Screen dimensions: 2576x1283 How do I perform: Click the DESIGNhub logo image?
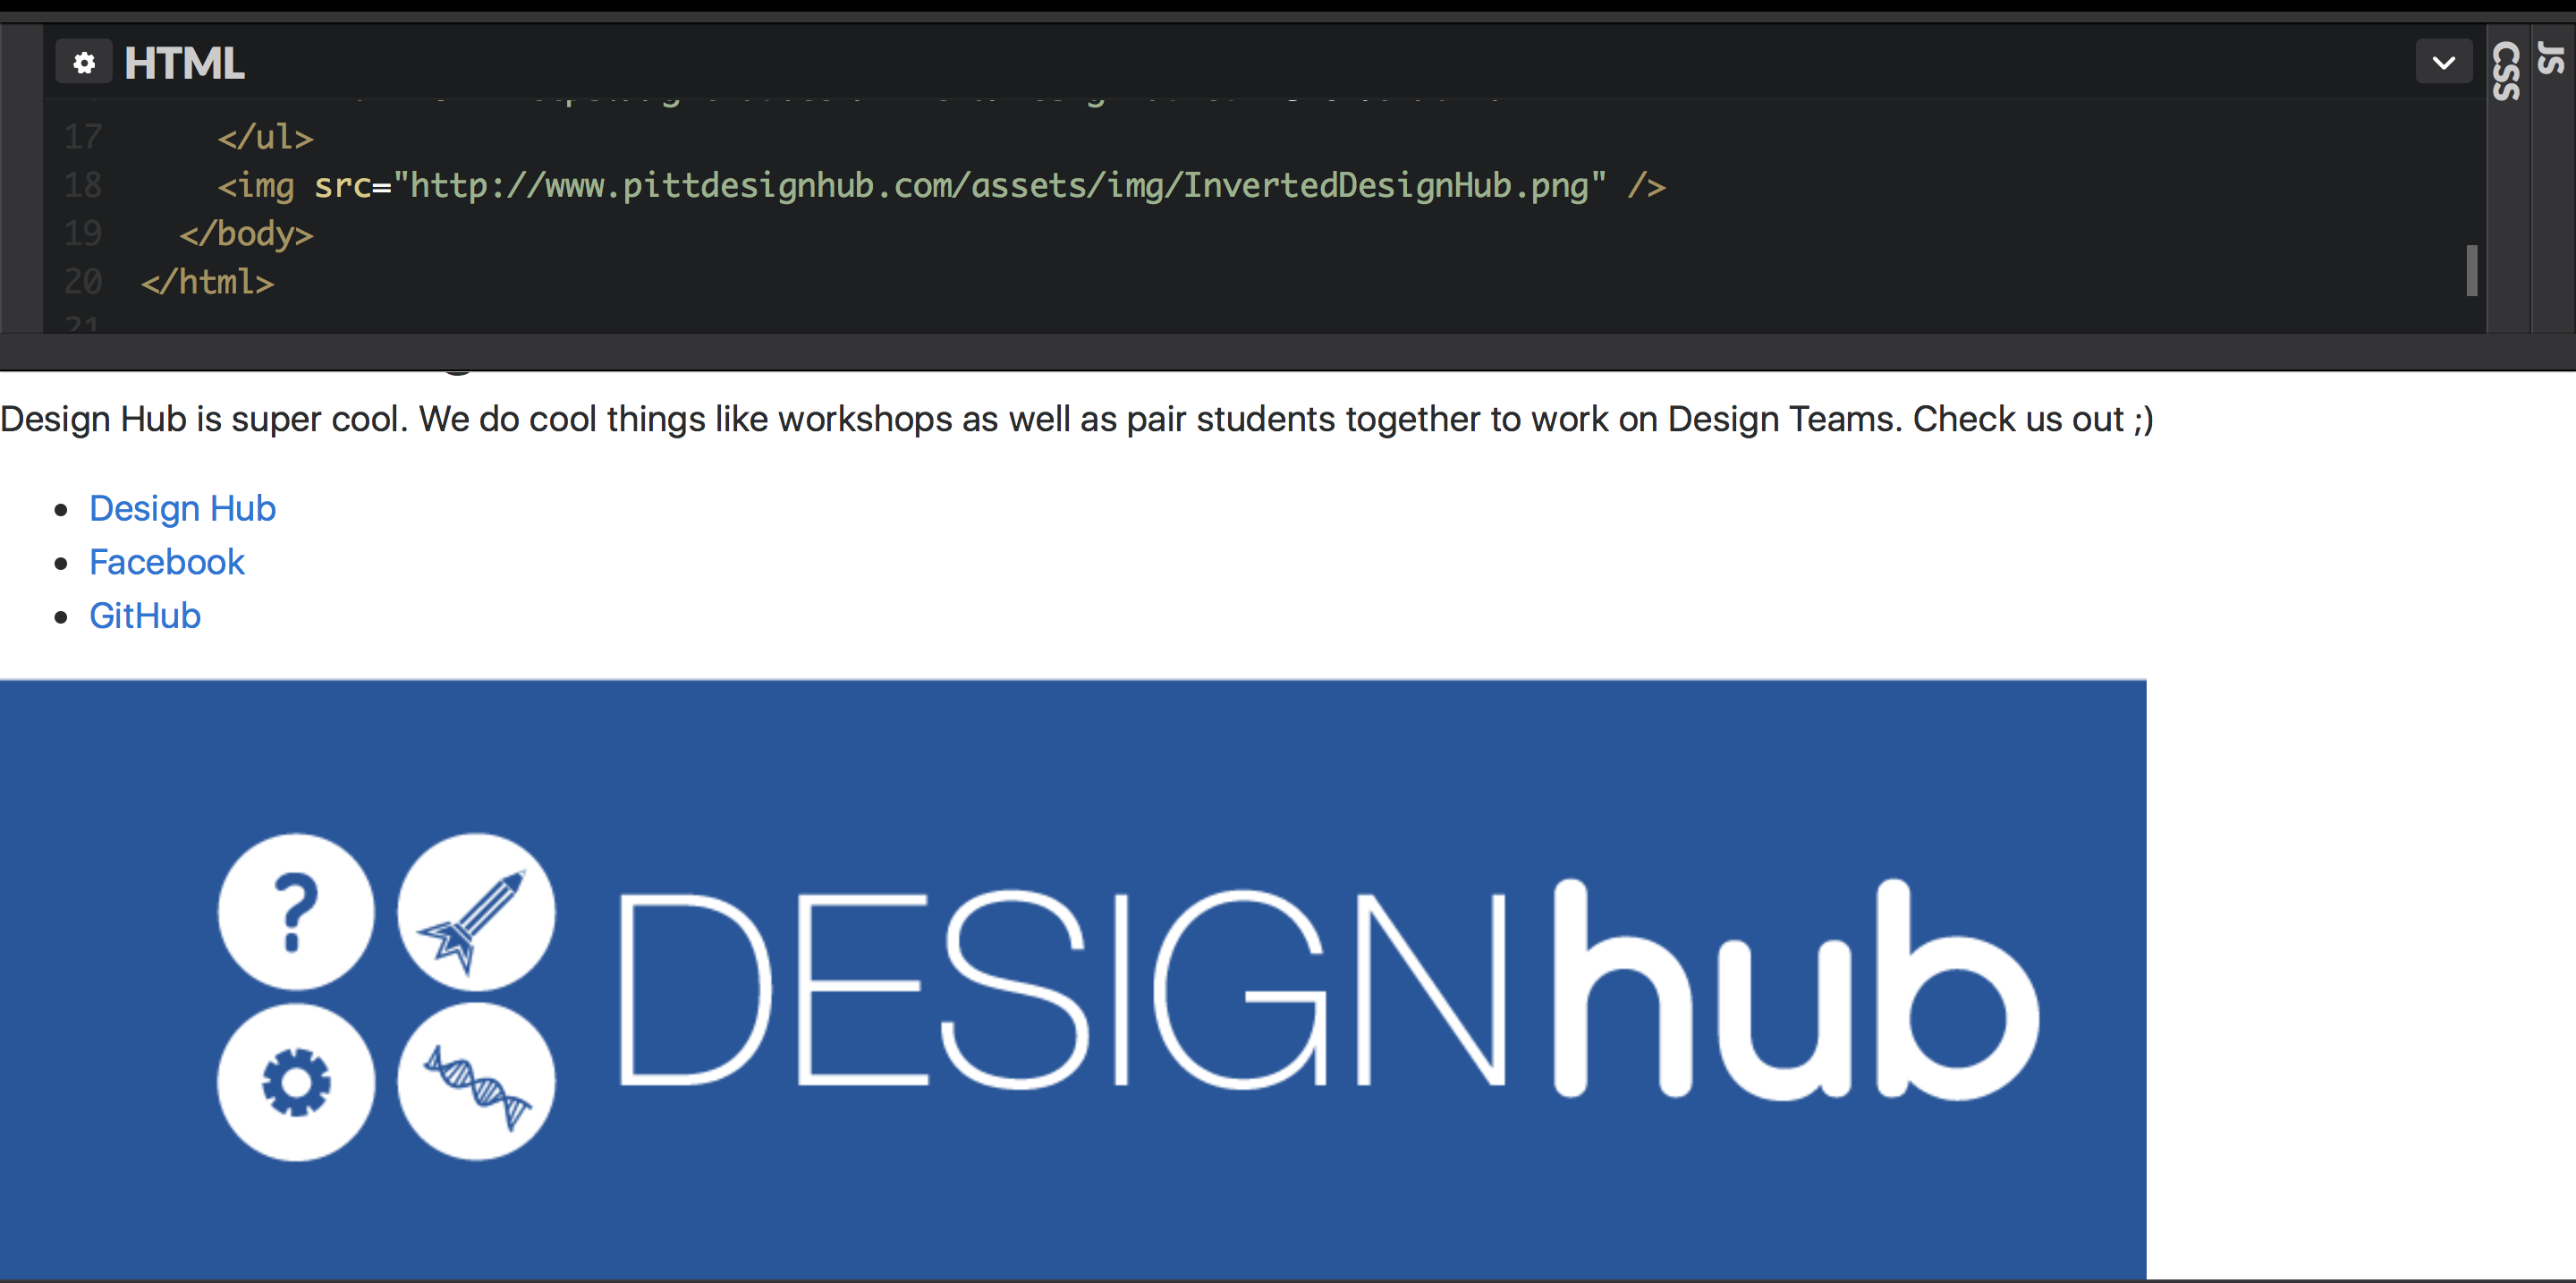click(x=1072, y=978)
